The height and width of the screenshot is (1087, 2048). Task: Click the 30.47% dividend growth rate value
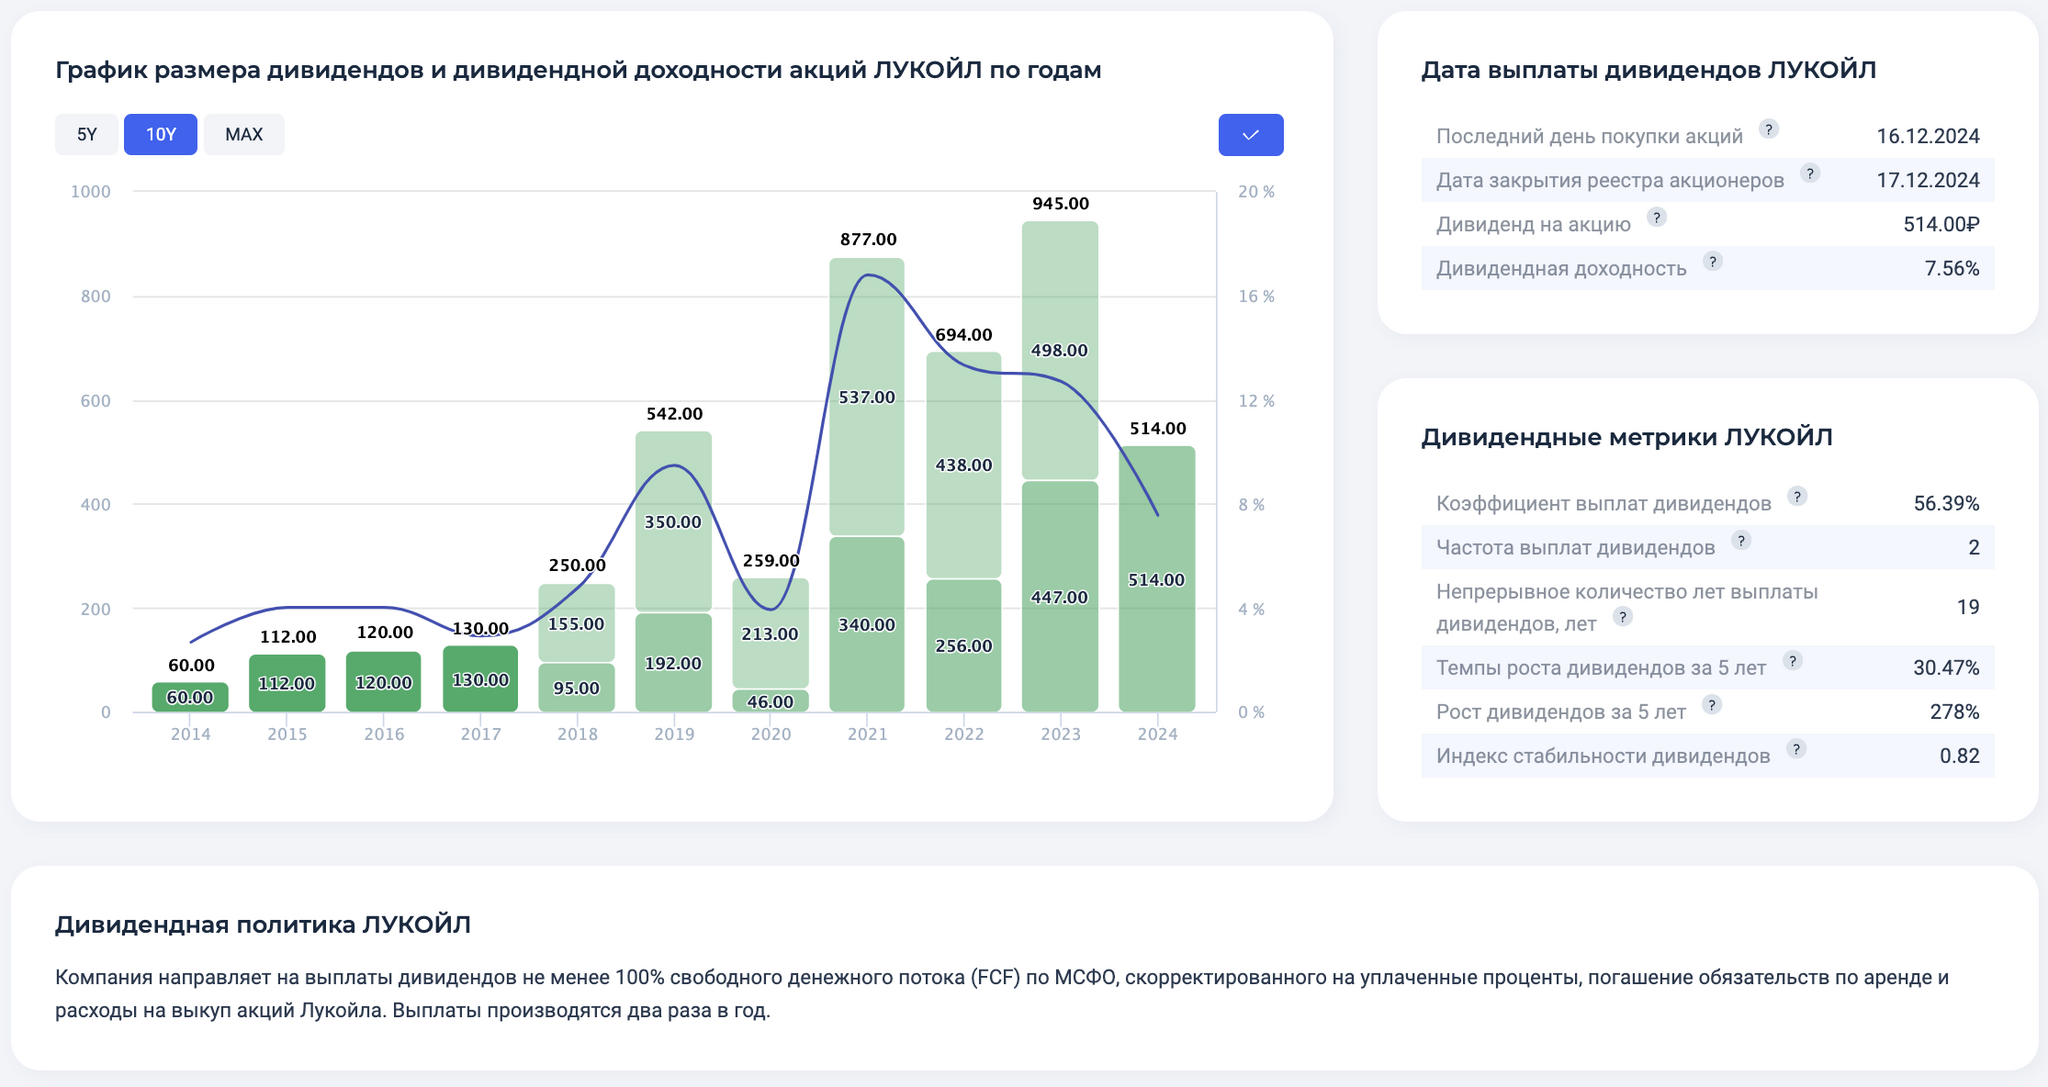(1946, 667)
